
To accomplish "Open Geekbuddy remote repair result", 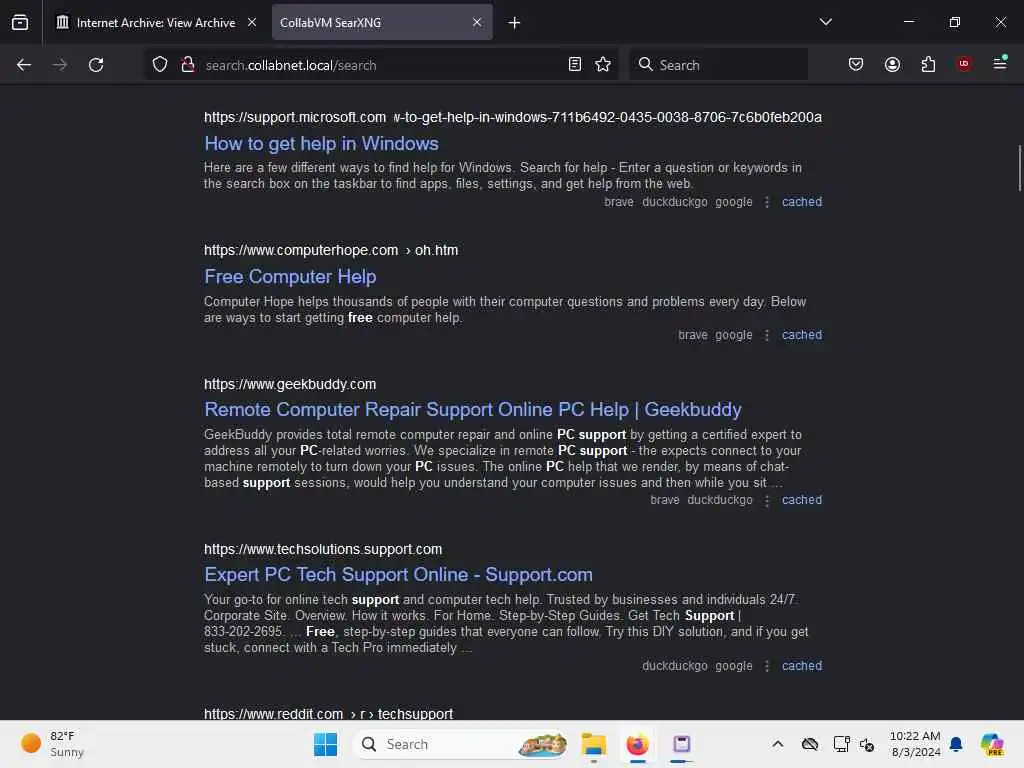I will pyautogui.click(x=473, y=409).
